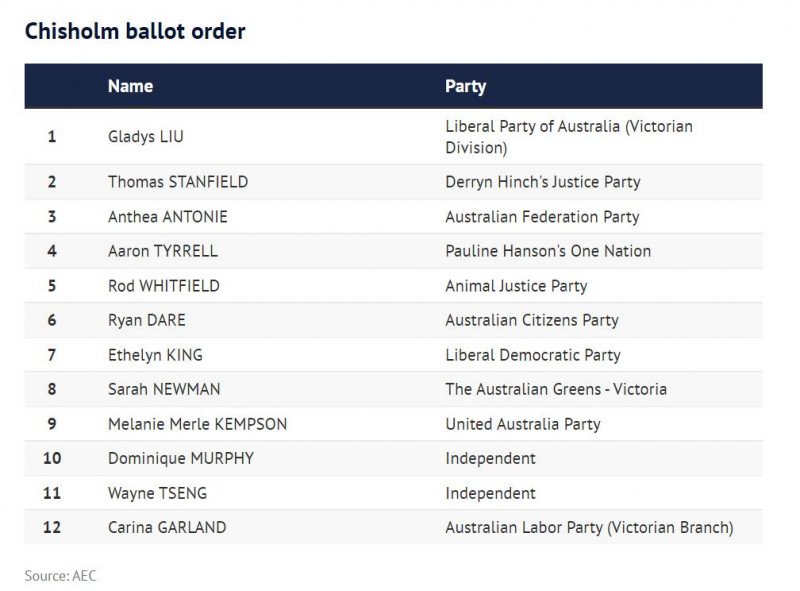The image size is (800, 591).
Task: Select Rod WHITFIELD row name
Action: point(163,285)
